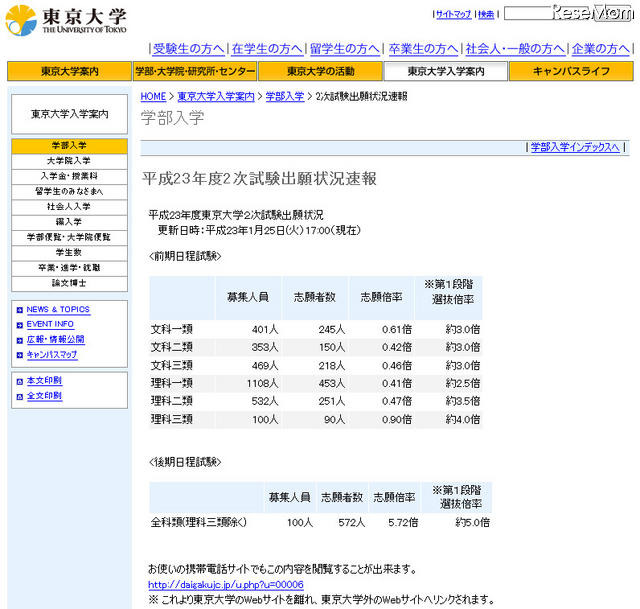Click the 572人 cell in later-schedule table
Viewport: 640px width, 609px height.
(x=351, y=523)
